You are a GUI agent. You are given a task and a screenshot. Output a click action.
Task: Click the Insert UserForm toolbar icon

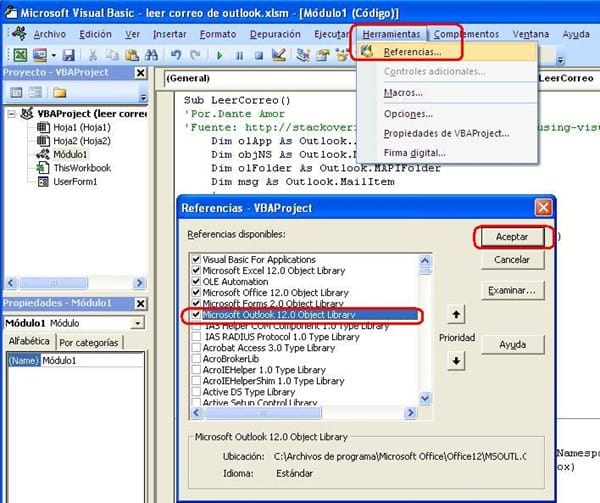pyautogui.click(x=39, y=55)
